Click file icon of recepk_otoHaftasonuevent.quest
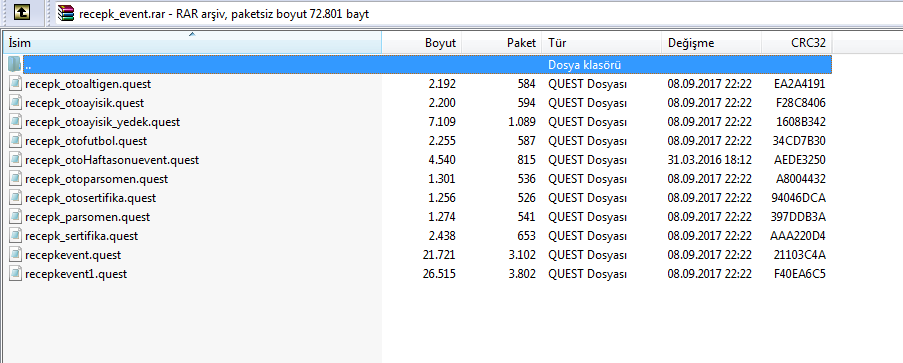 point(16,160)
